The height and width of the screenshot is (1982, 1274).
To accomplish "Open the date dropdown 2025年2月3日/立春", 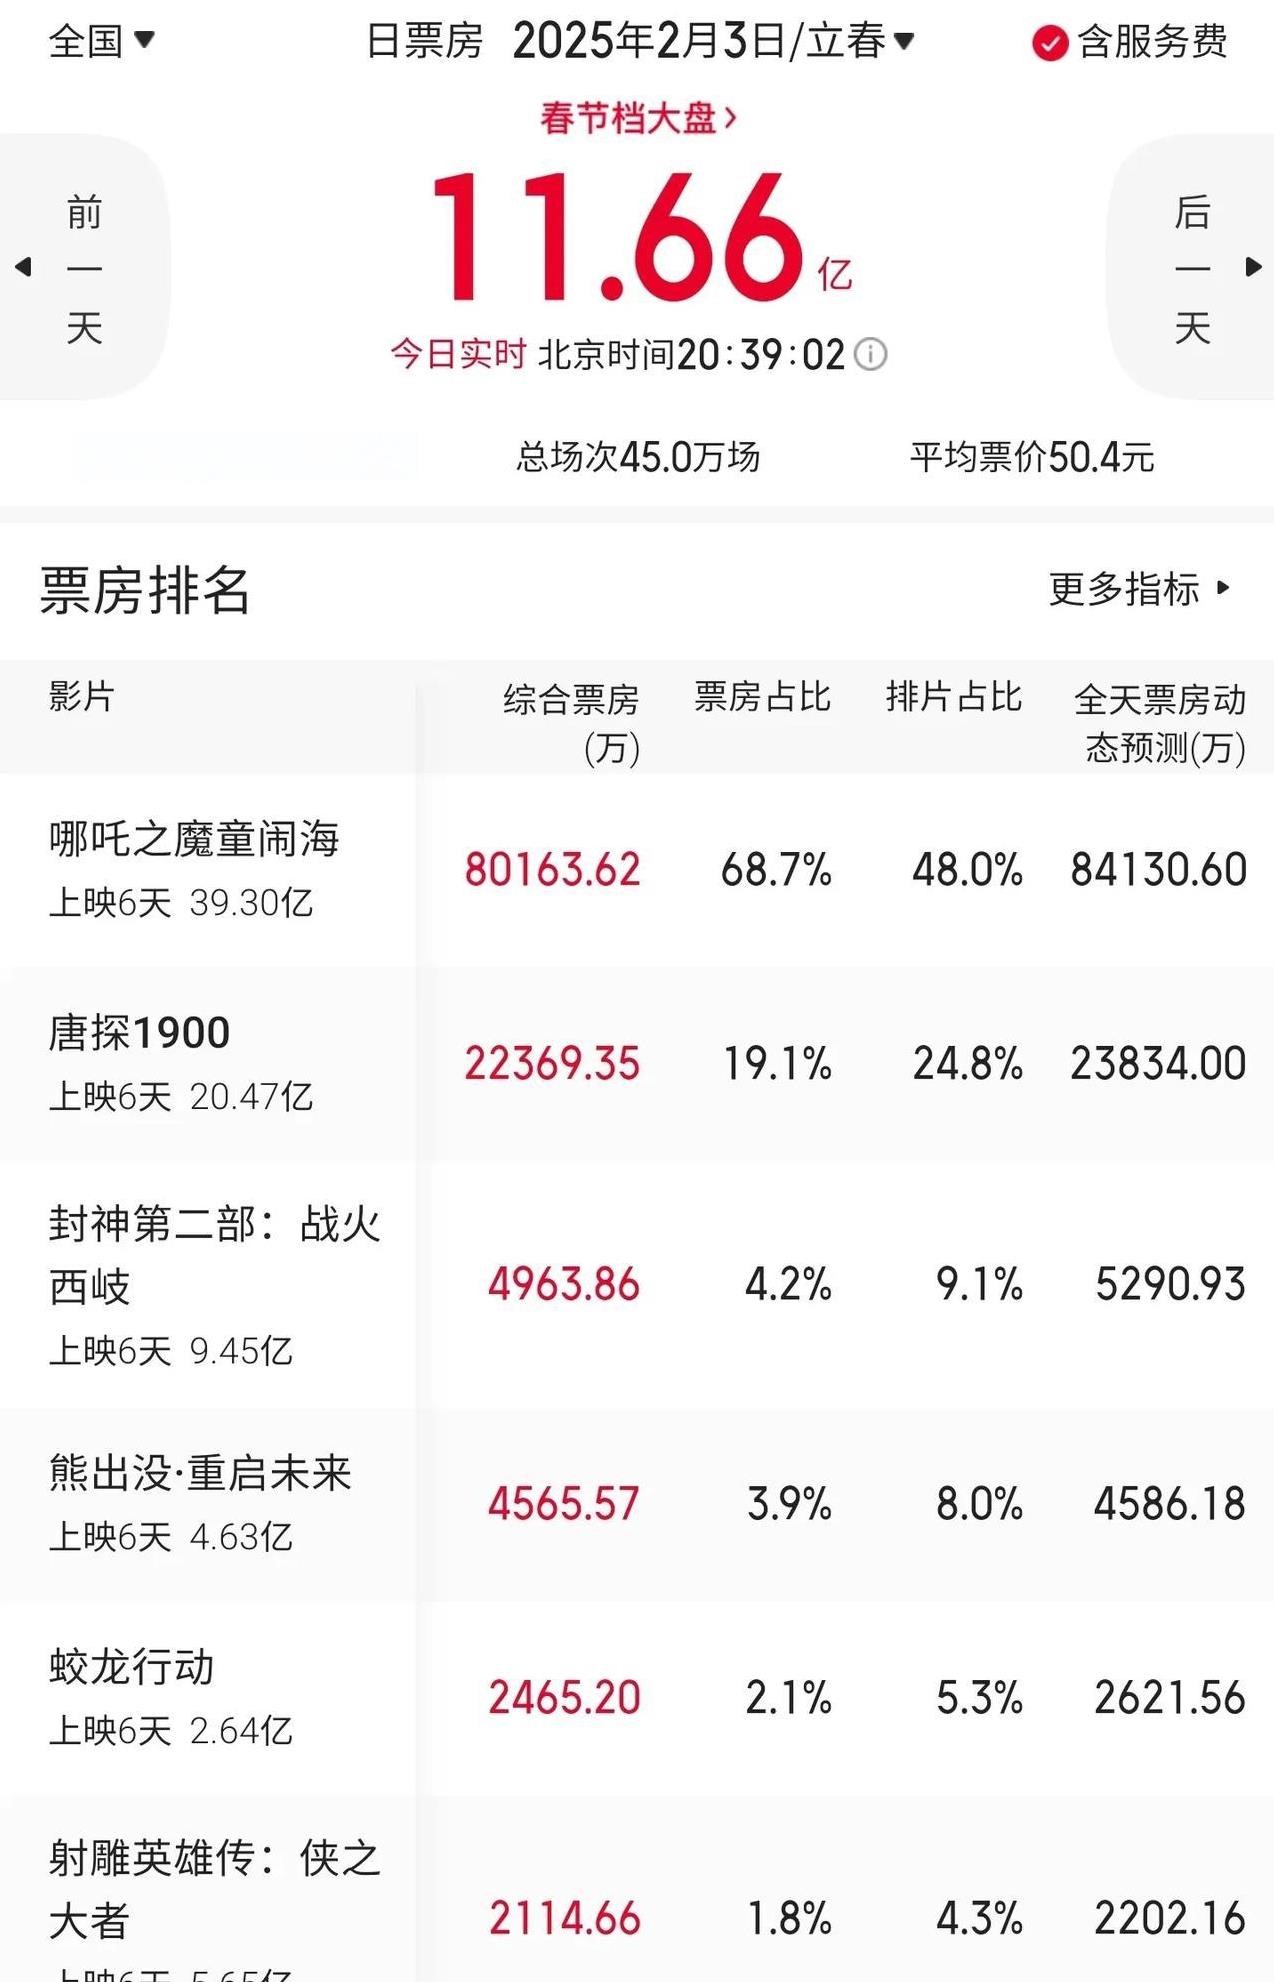I will pos(713,41).
